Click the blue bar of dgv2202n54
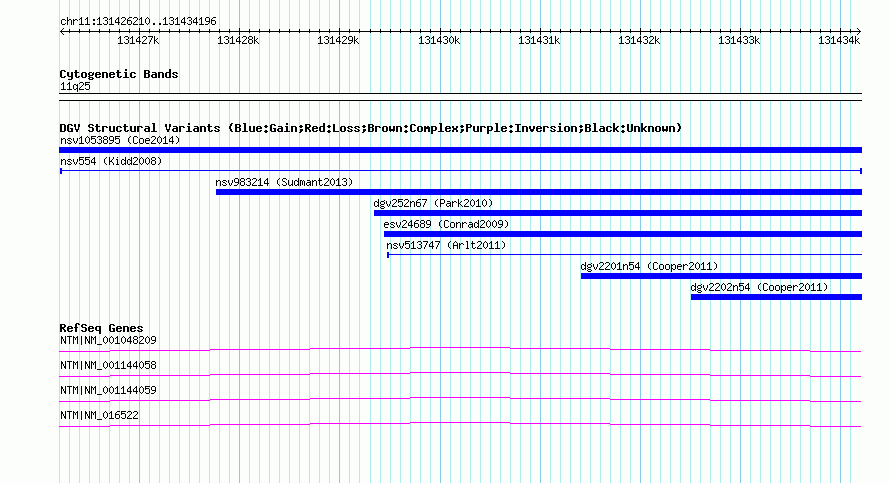The image size is (890, 483). pyautogui.click(x=776, y=297)
